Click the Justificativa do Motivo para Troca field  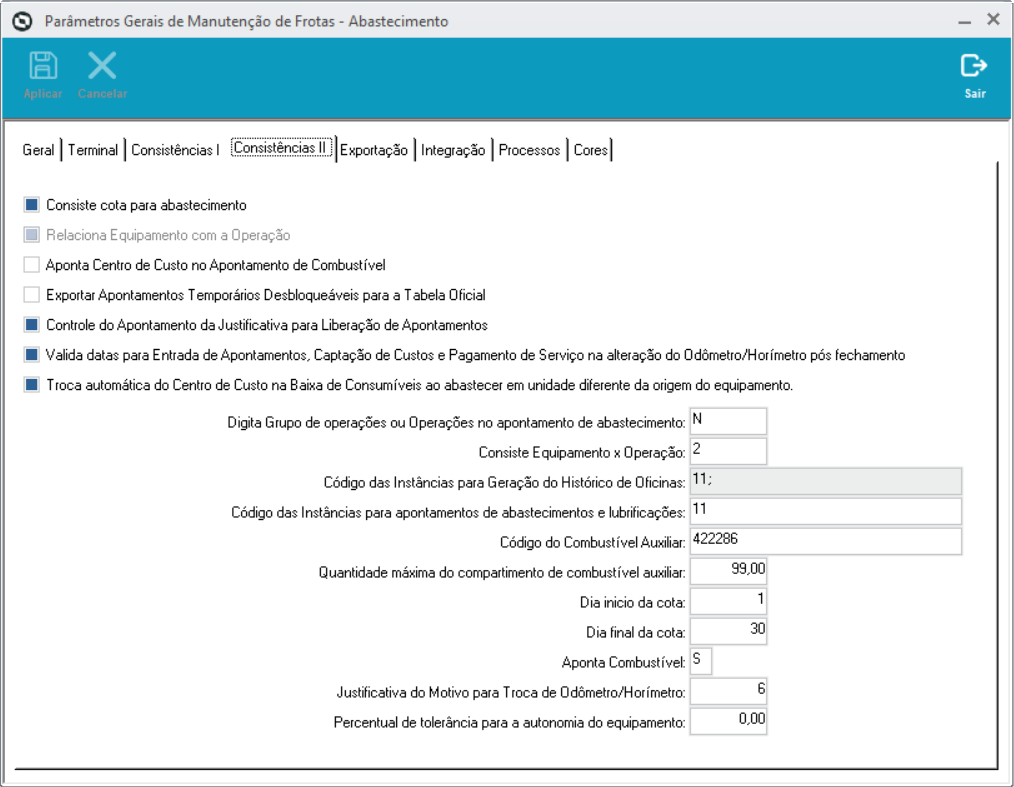click(x=728, y=691)
